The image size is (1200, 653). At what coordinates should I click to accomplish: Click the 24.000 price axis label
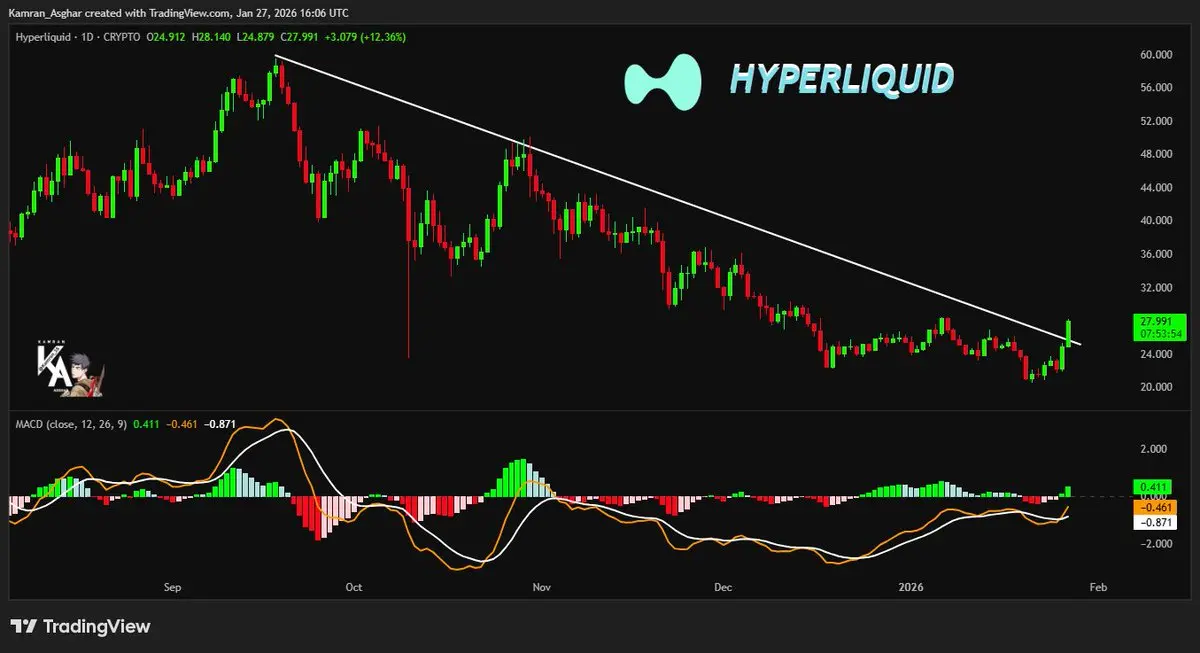1154,354
